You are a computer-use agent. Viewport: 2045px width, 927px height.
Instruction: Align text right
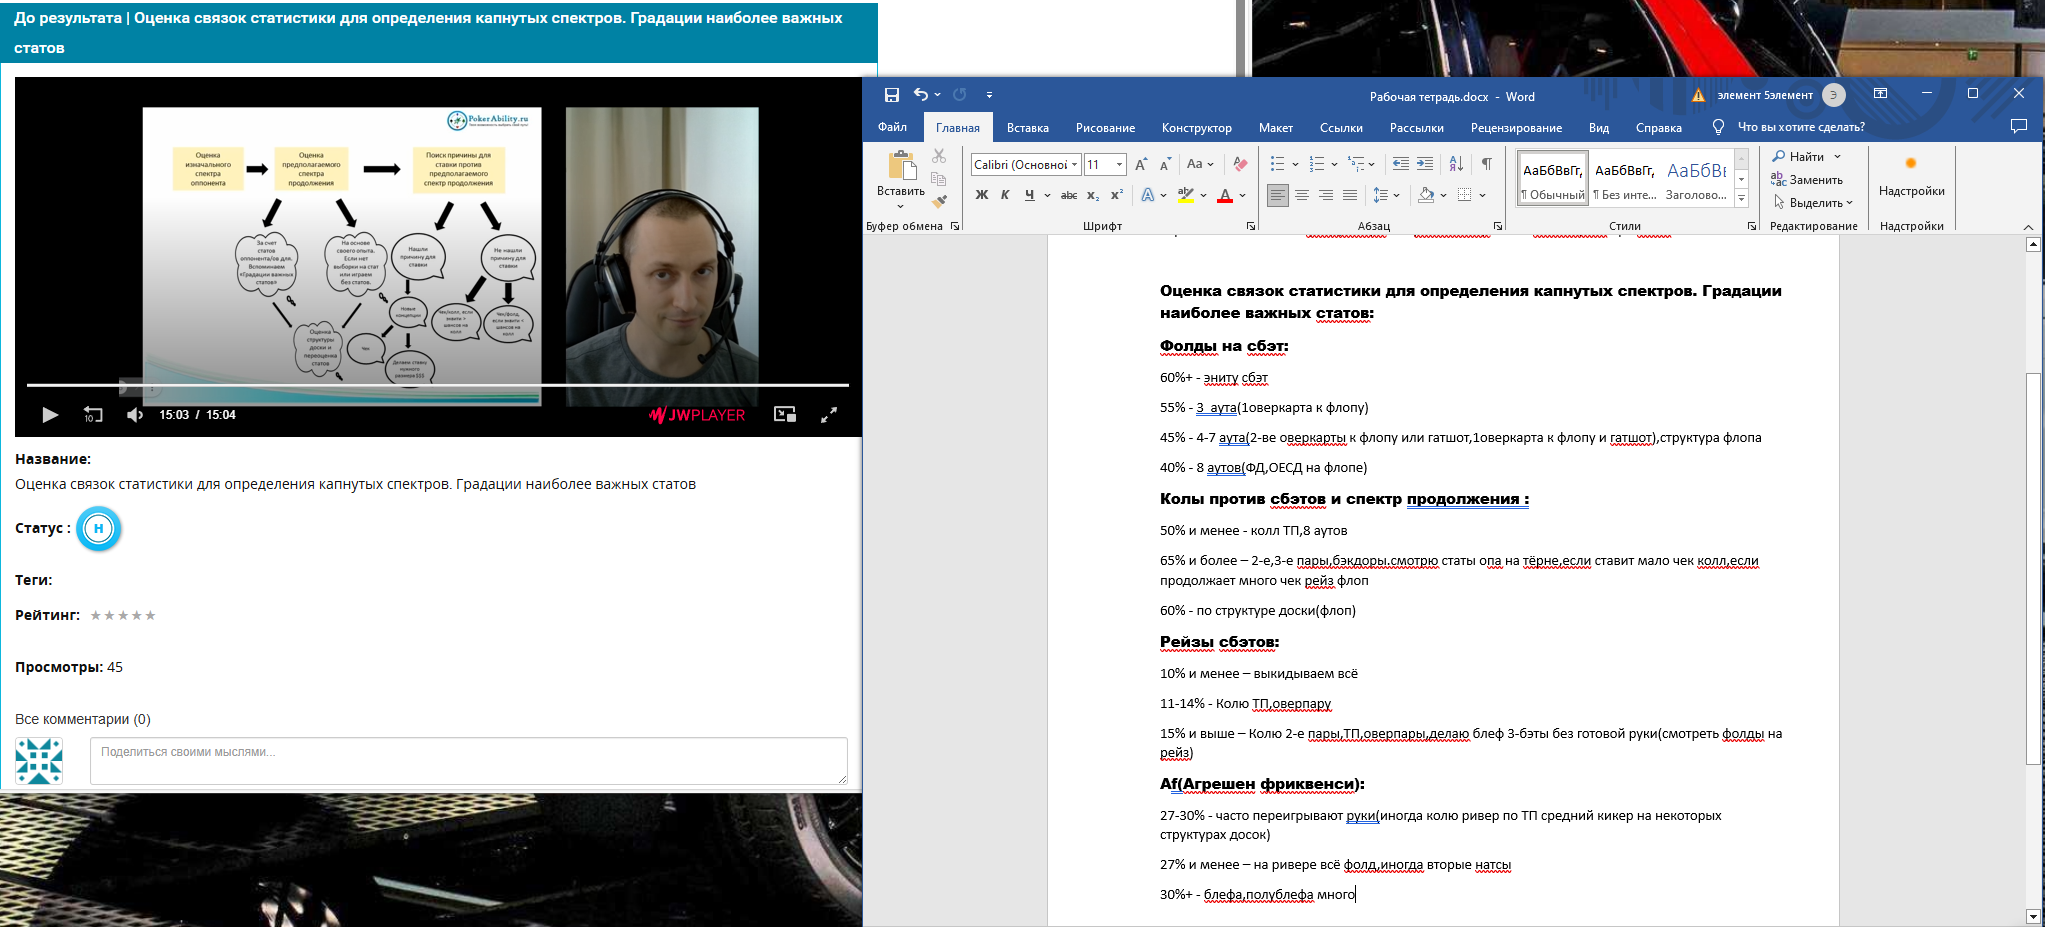coord(1326,195)
